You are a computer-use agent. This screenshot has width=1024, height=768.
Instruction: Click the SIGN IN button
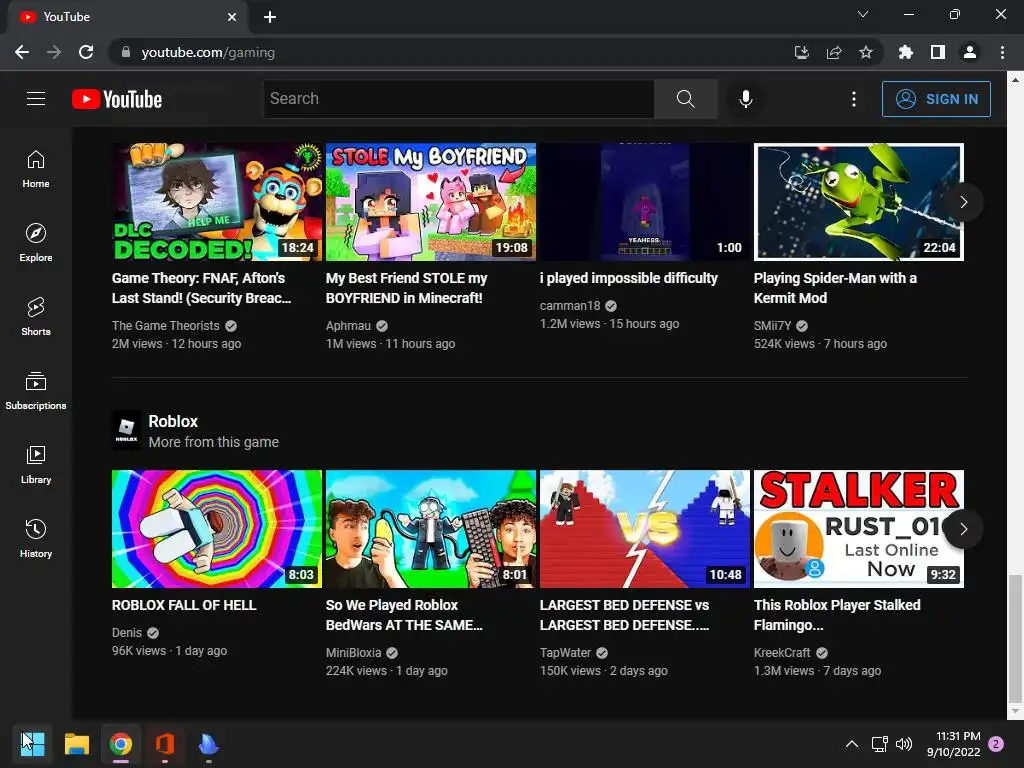click(x=936, y=99)
